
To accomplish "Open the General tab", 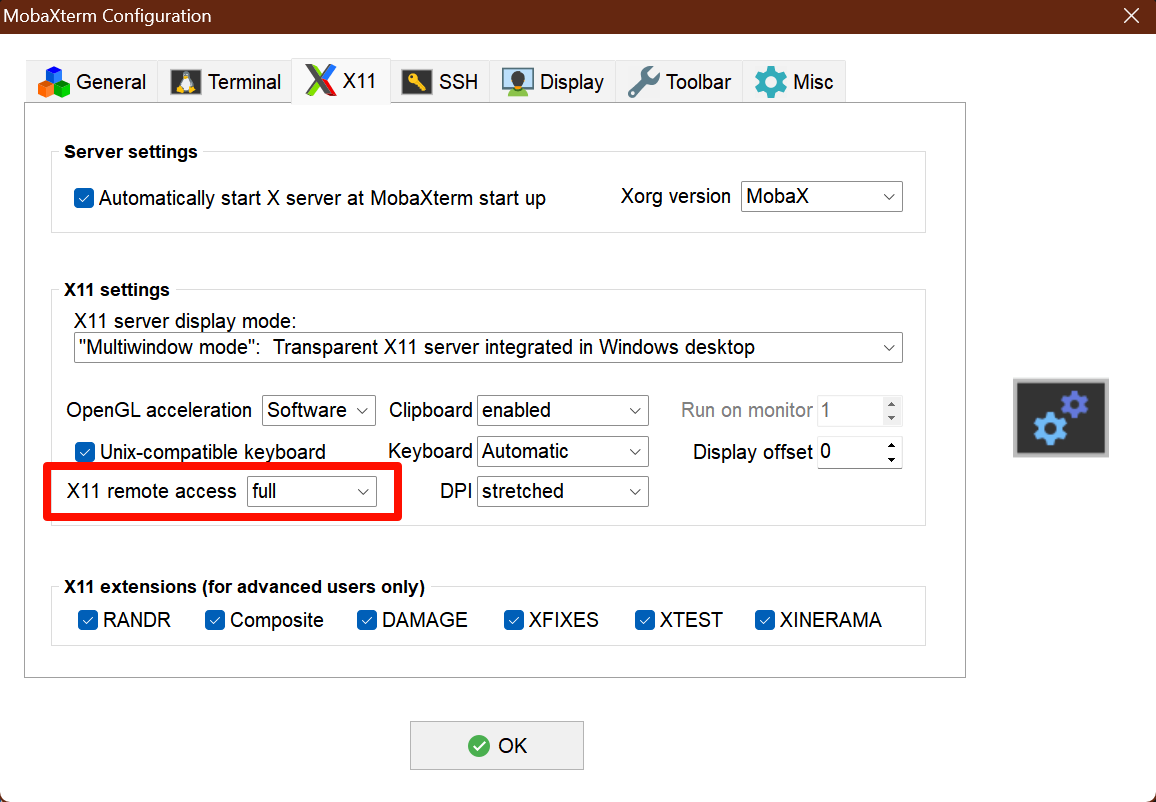I will 91,82.
